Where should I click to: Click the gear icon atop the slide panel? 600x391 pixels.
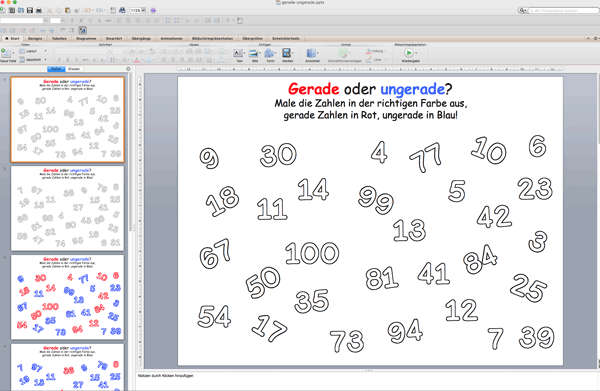pos(128,69)
